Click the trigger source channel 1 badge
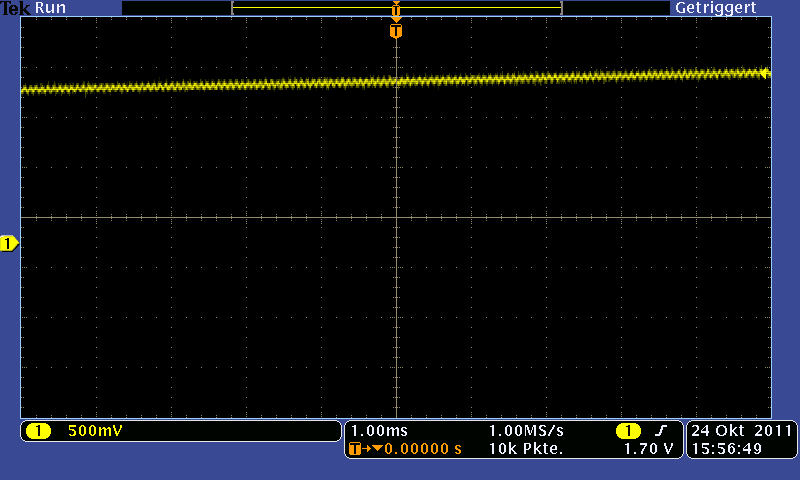This screenshot has height=480, width=800. pyautogui.click(x=628, y=431)
